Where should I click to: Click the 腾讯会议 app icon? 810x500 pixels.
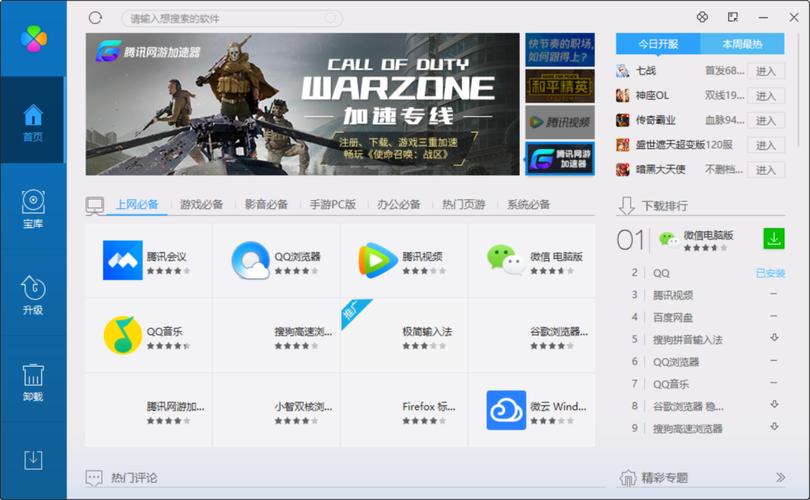coord(123,261)
